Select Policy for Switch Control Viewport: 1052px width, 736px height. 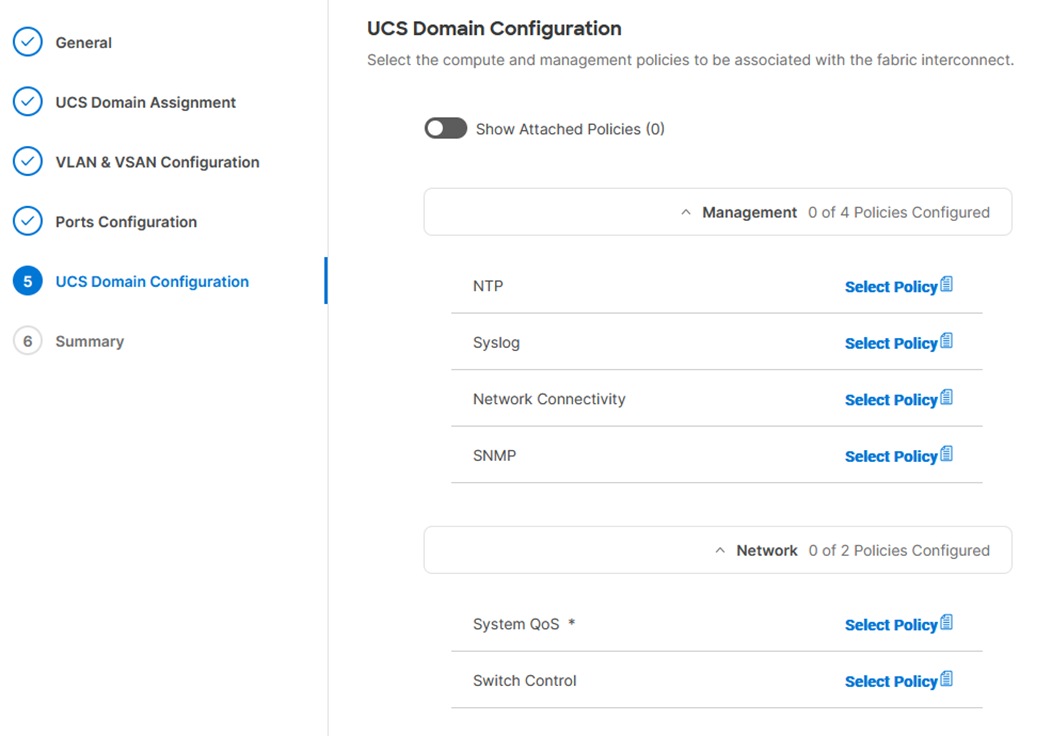891,681
